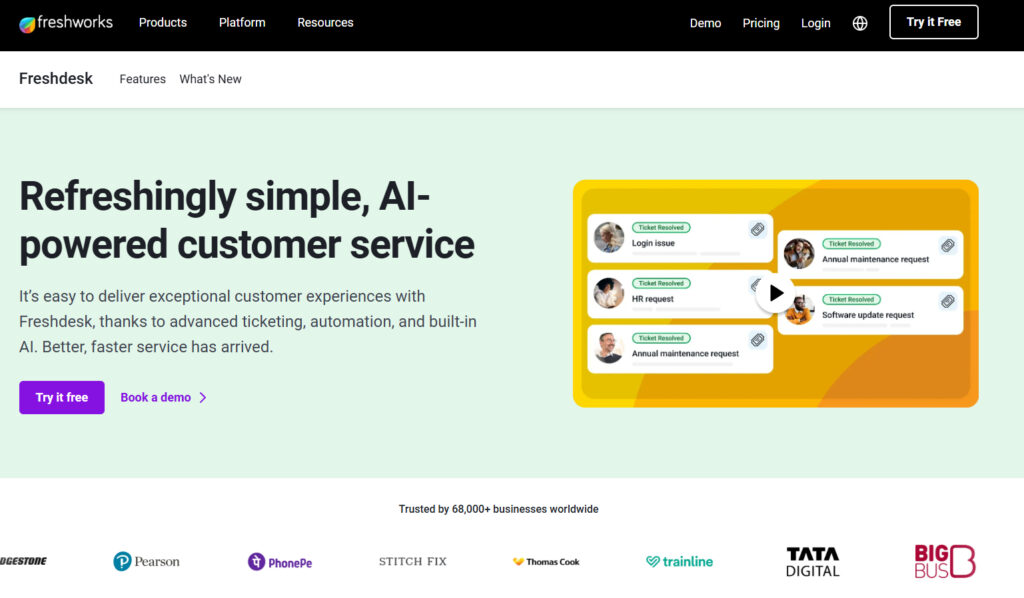Click the Trainline logo

(x=679, y=562)
